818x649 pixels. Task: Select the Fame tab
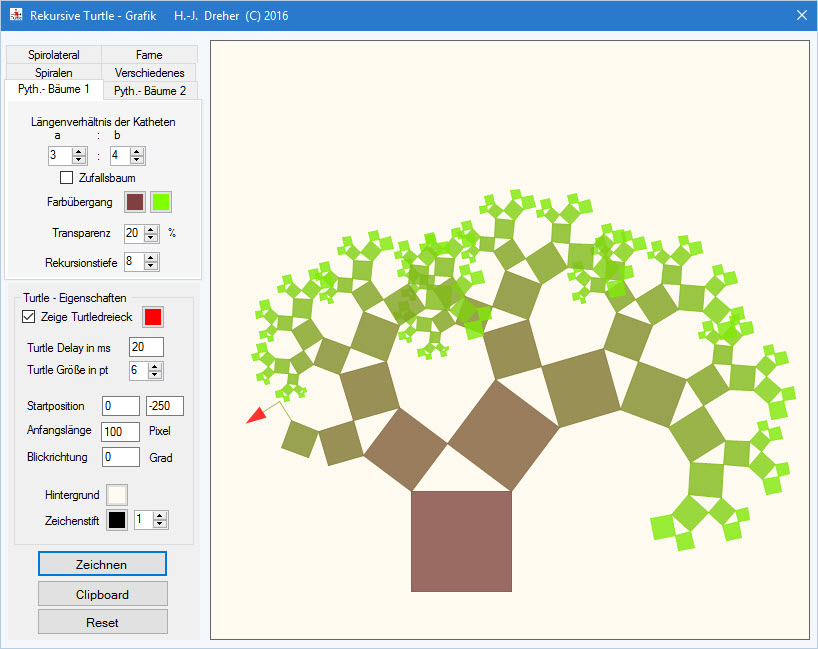coord(148,54)
